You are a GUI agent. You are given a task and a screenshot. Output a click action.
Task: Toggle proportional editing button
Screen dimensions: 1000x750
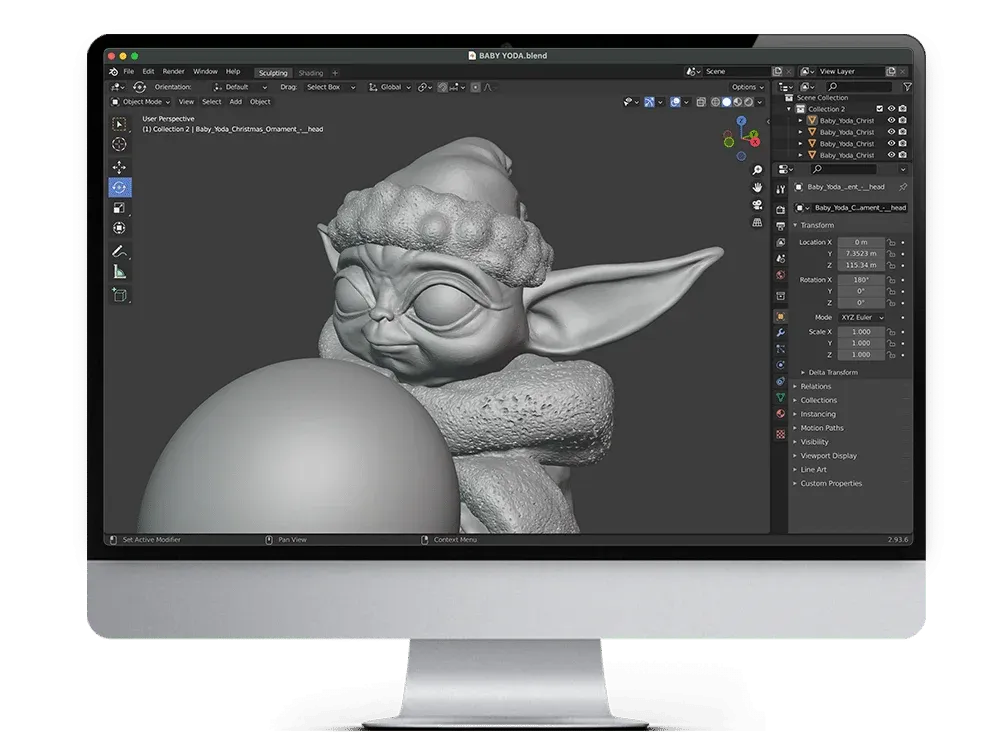pyautogui.click(x=476, y=87)
